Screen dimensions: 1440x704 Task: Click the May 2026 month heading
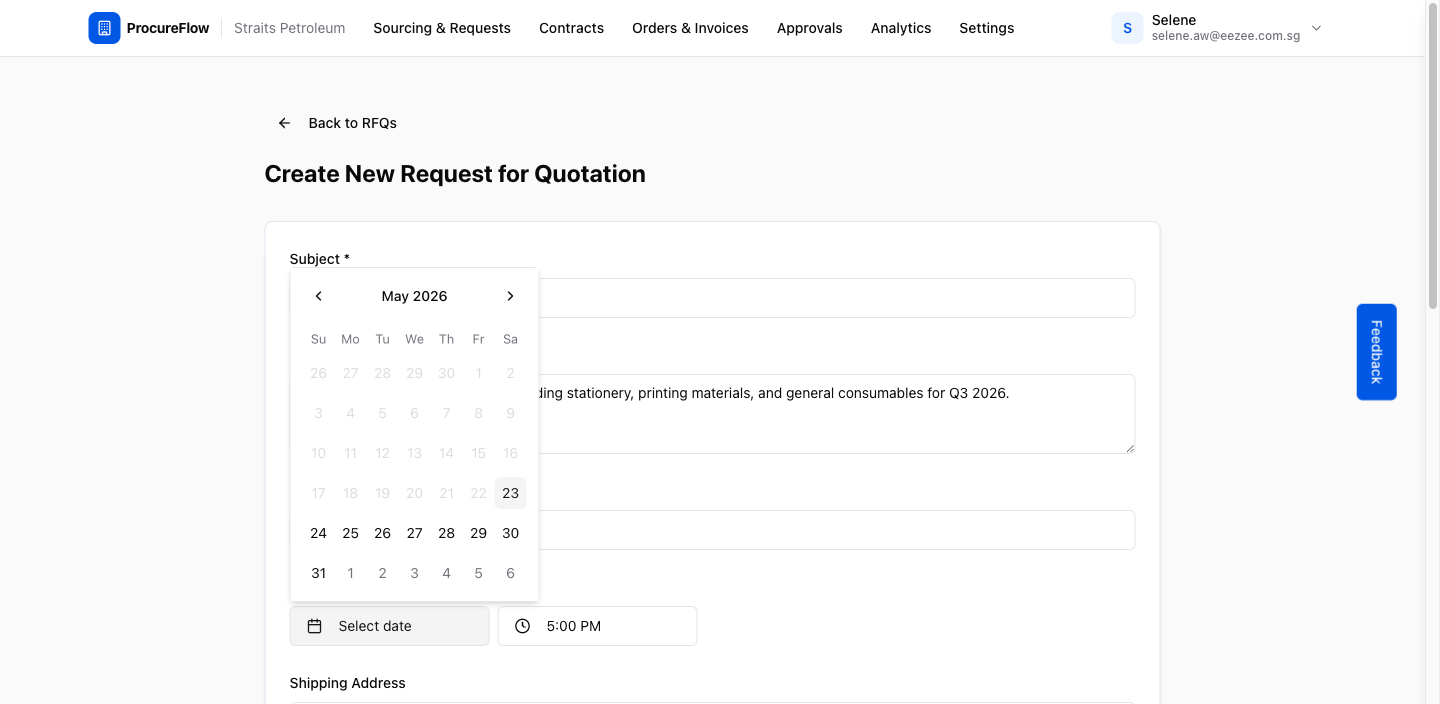click(414, 296)
